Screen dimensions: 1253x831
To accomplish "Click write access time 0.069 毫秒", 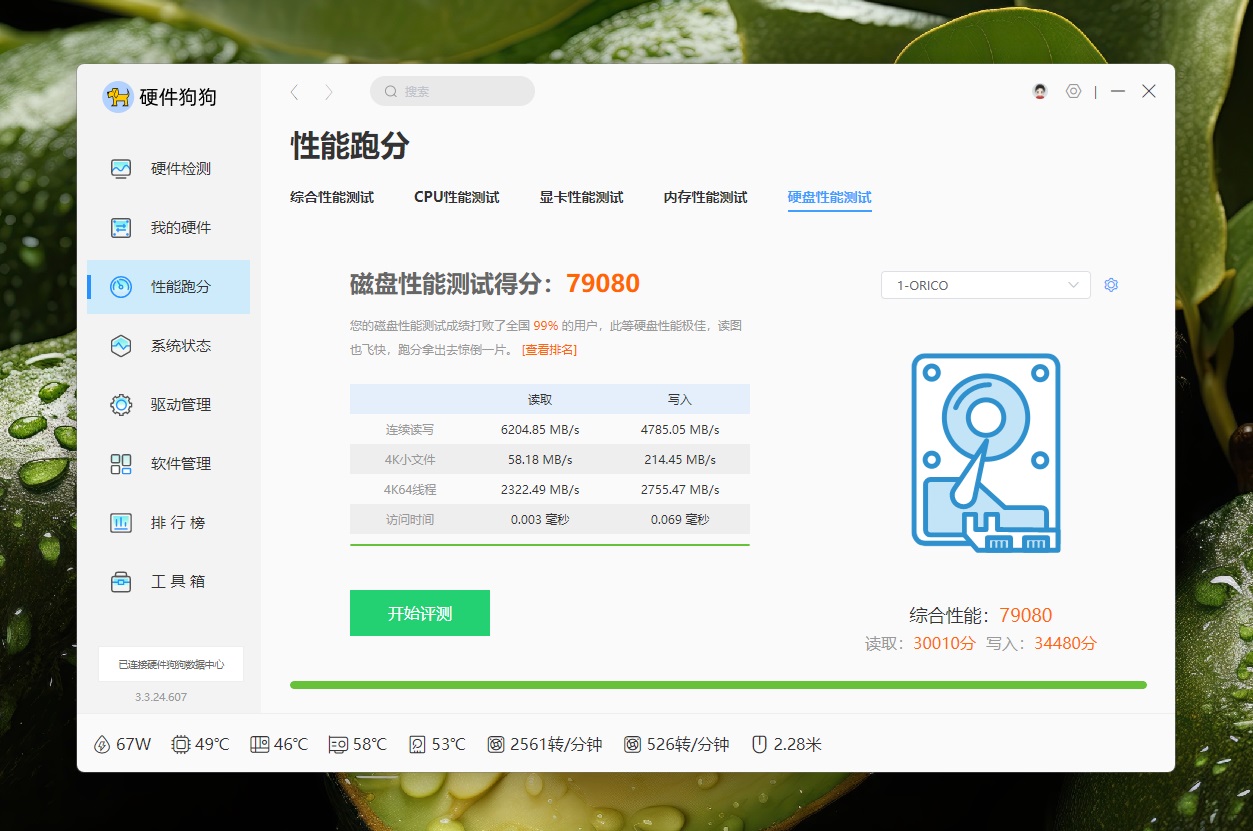I will point(680,520).
